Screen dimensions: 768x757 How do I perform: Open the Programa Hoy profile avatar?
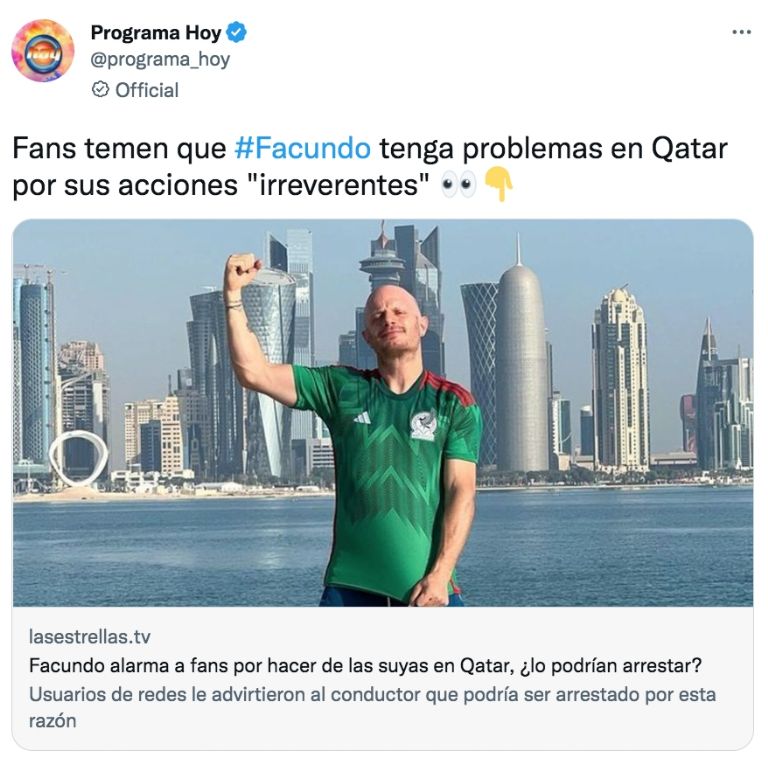tap(43, 50)
